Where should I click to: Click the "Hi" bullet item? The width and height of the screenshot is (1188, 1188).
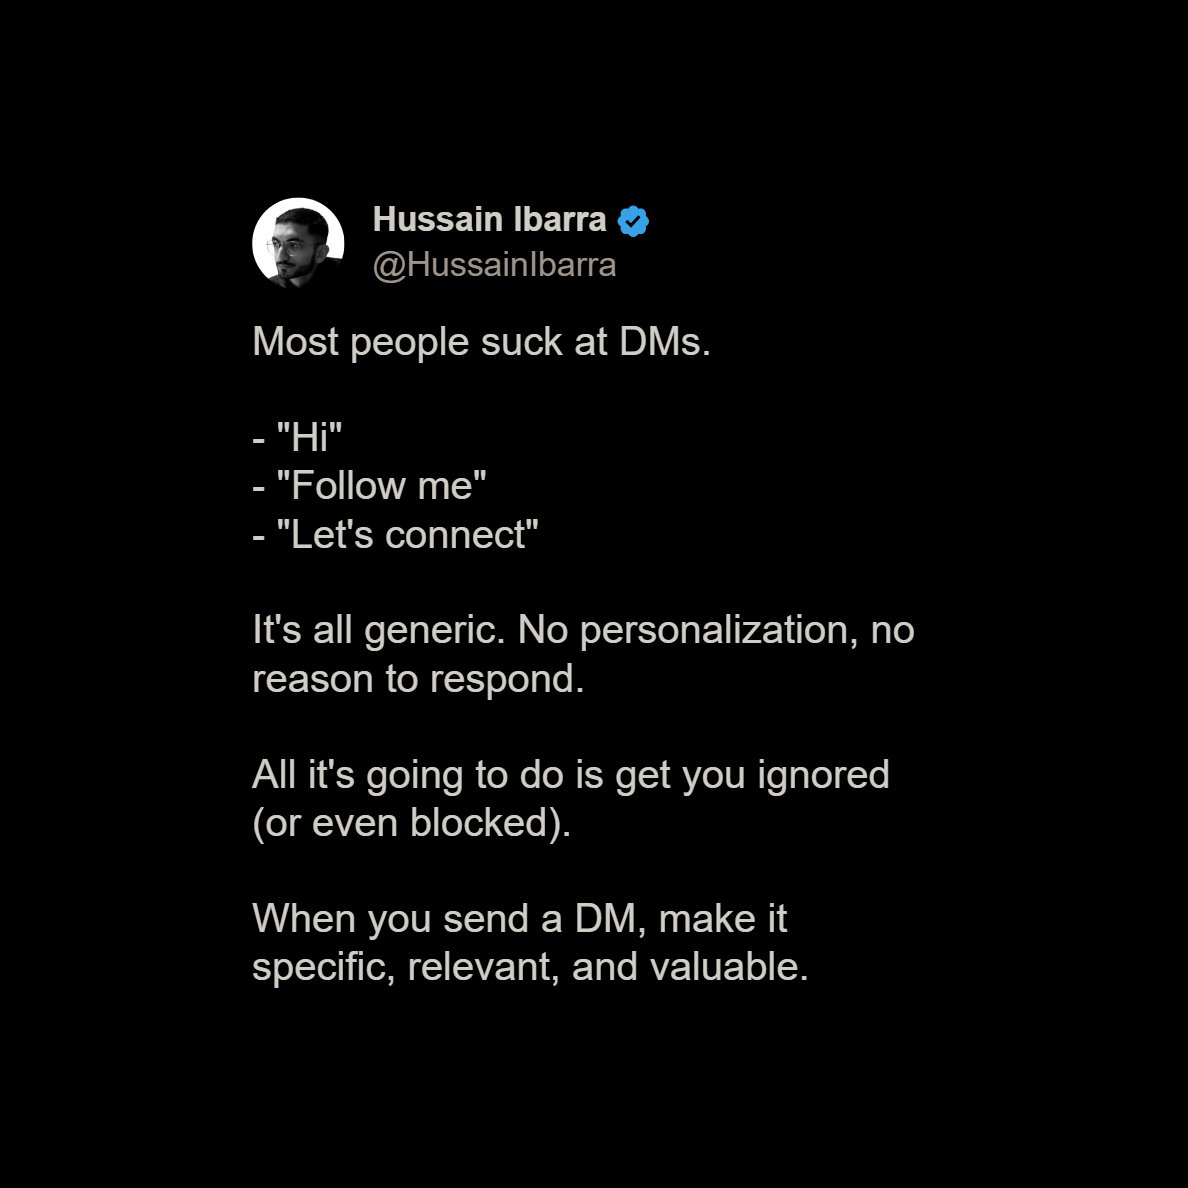(297, 438)
